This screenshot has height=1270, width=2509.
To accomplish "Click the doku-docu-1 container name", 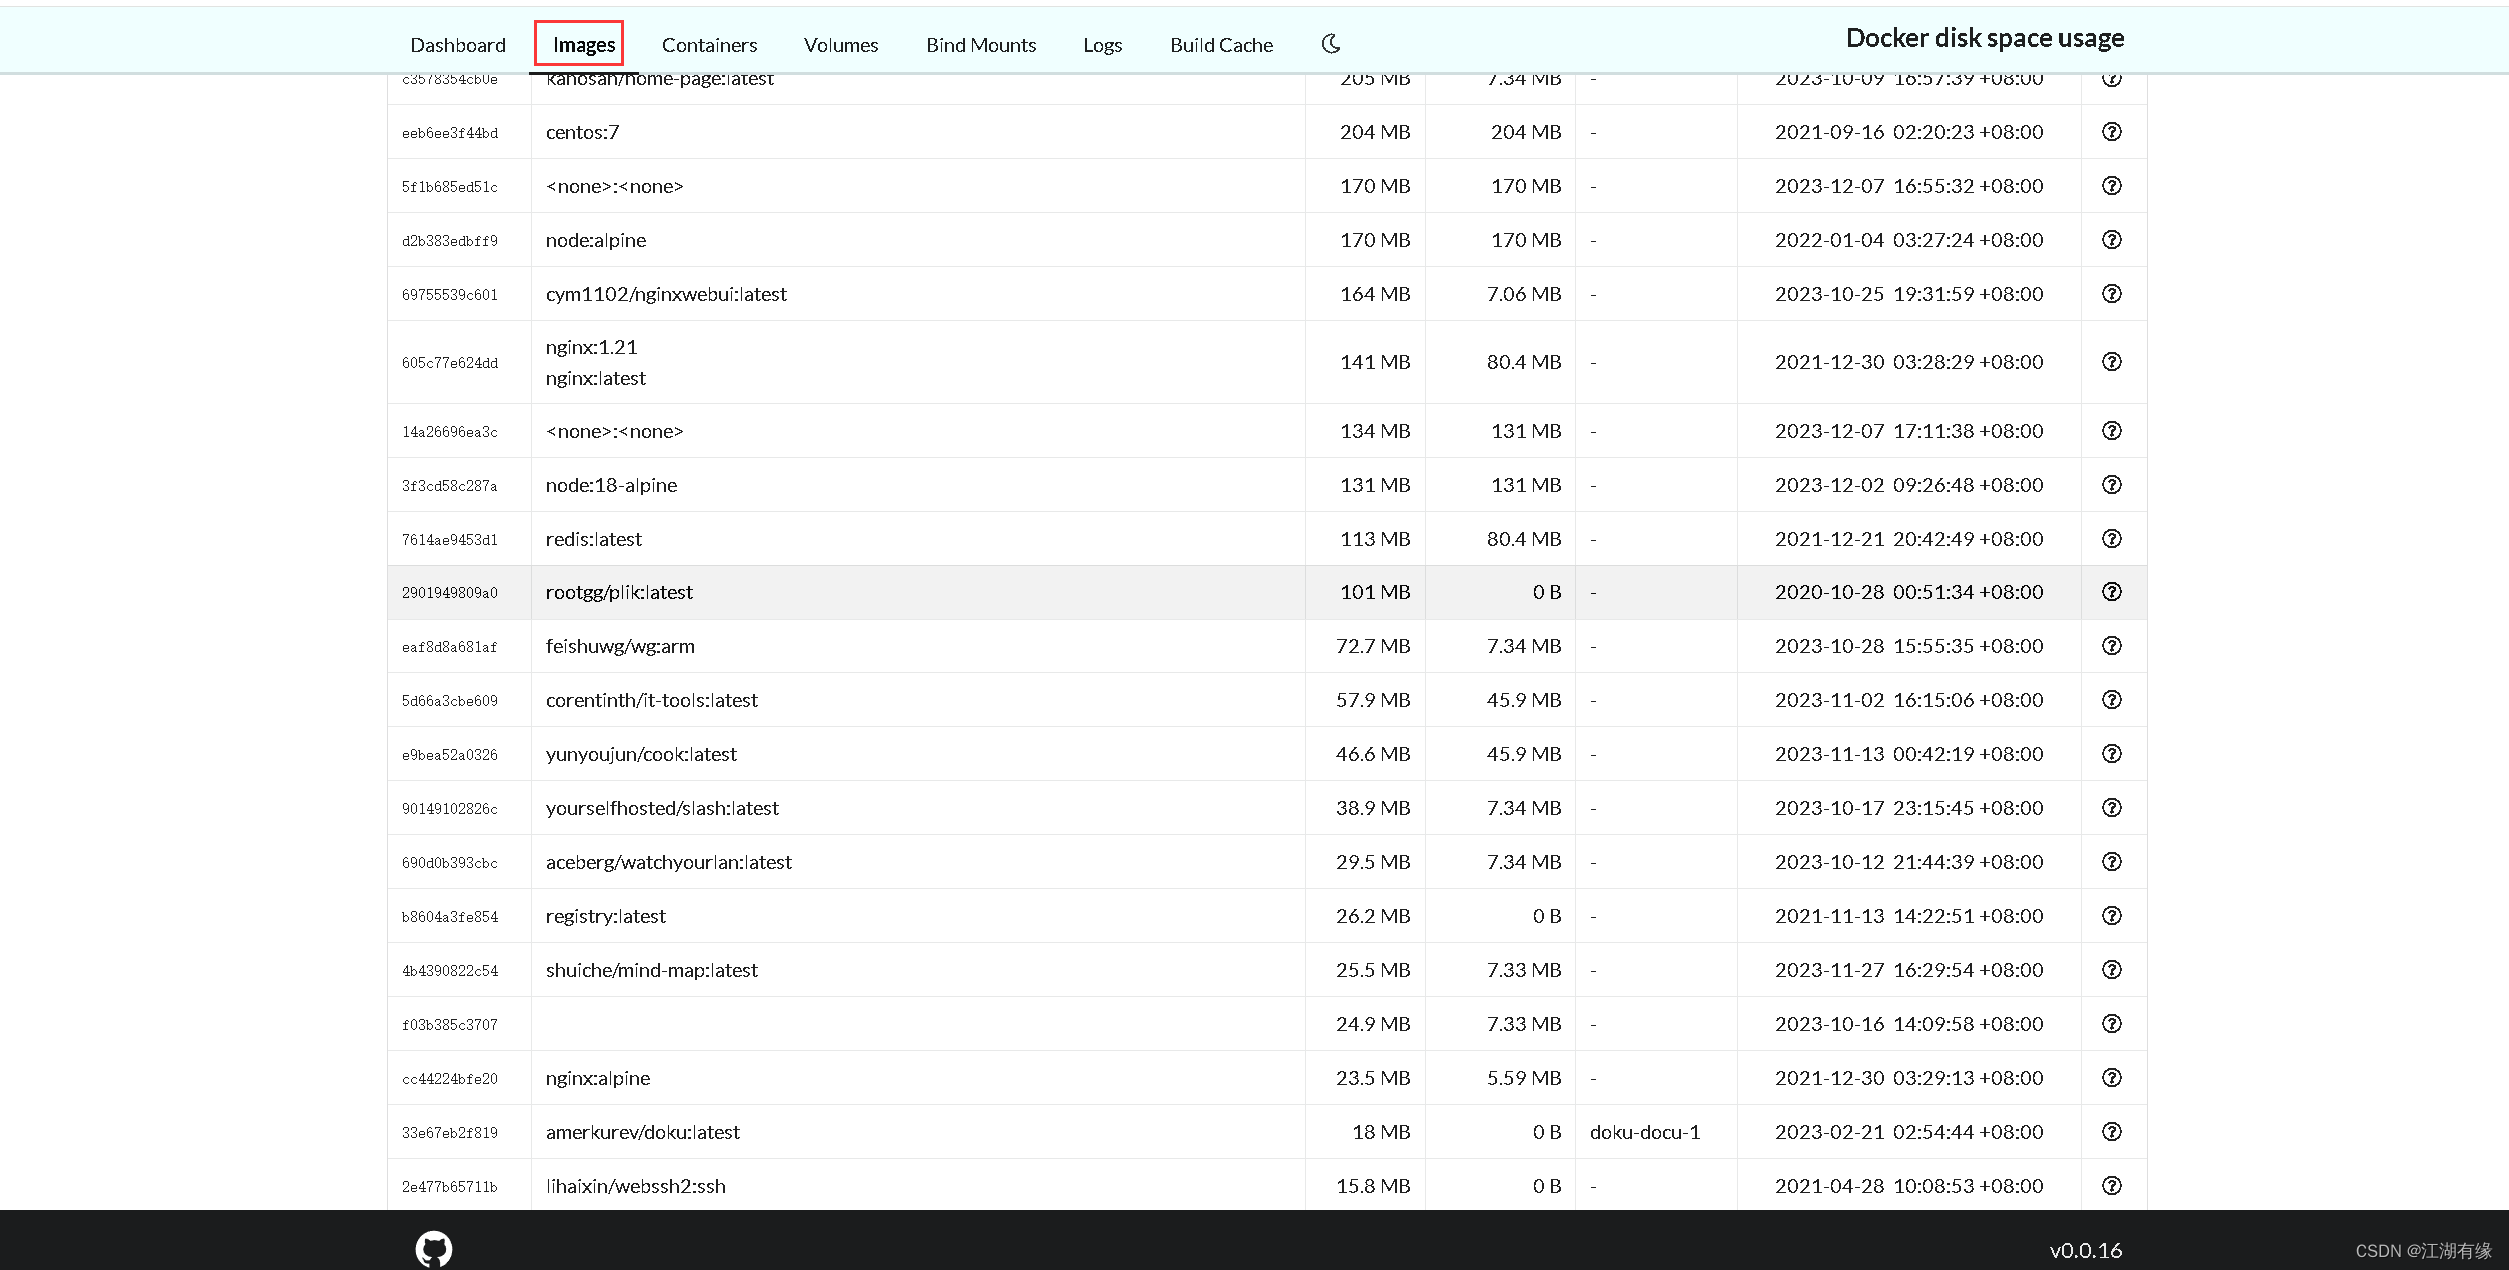I will coord(1644,1132).
